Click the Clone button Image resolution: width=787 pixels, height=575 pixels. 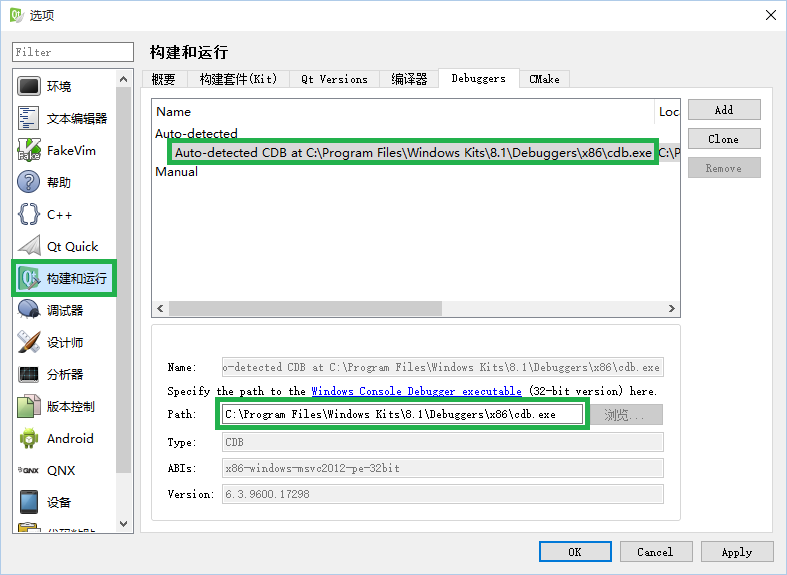pyautogui.click(x=724, y=139)
